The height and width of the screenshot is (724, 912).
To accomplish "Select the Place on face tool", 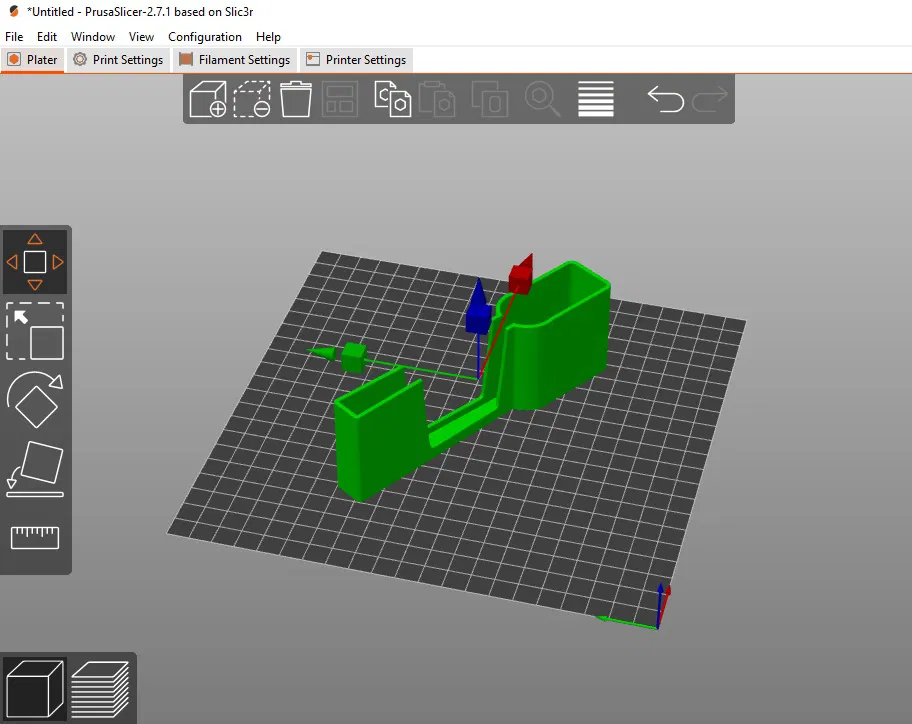I will (x=35, y=469).
